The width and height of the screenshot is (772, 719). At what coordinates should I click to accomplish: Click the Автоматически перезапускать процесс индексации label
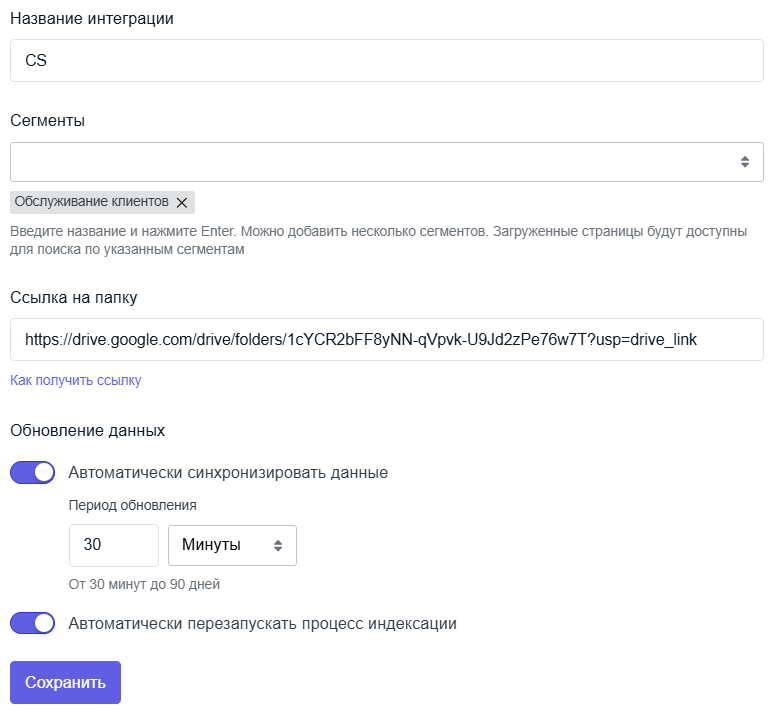pyautogui.click(x=262, y=623)
